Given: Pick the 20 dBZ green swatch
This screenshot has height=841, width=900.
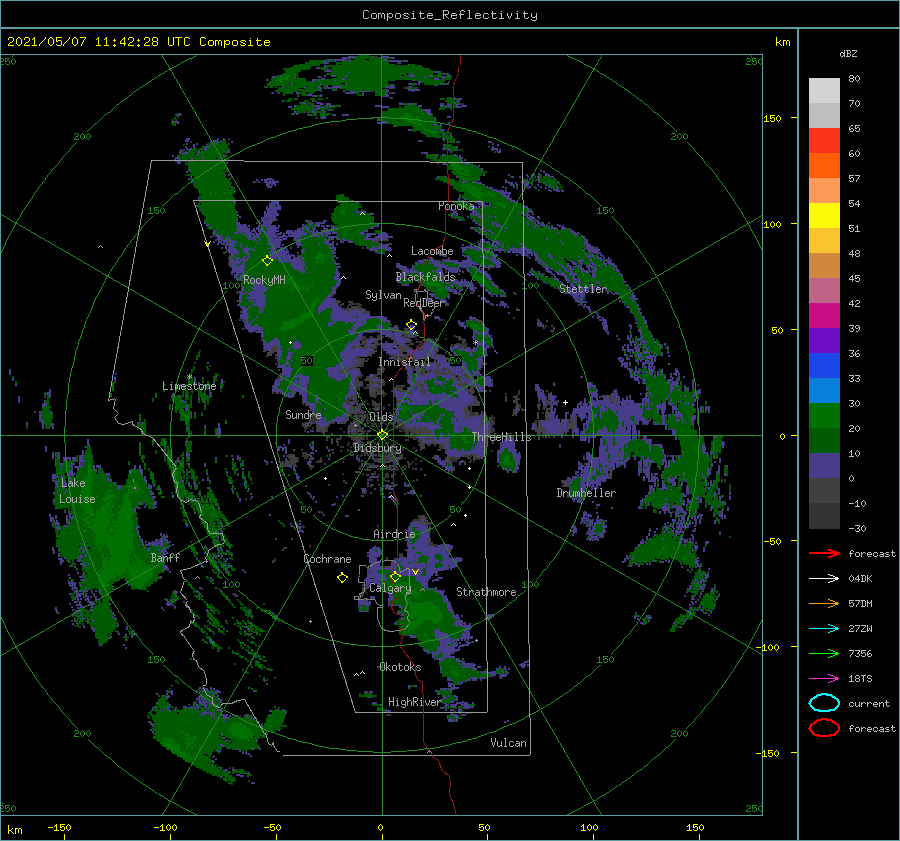Looking at the screenshot, I should (824, 416).
